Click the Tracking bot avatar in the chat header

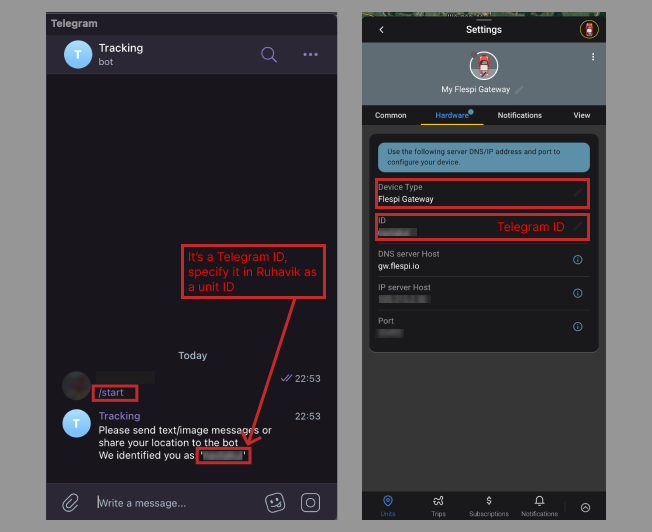point(78,54)
